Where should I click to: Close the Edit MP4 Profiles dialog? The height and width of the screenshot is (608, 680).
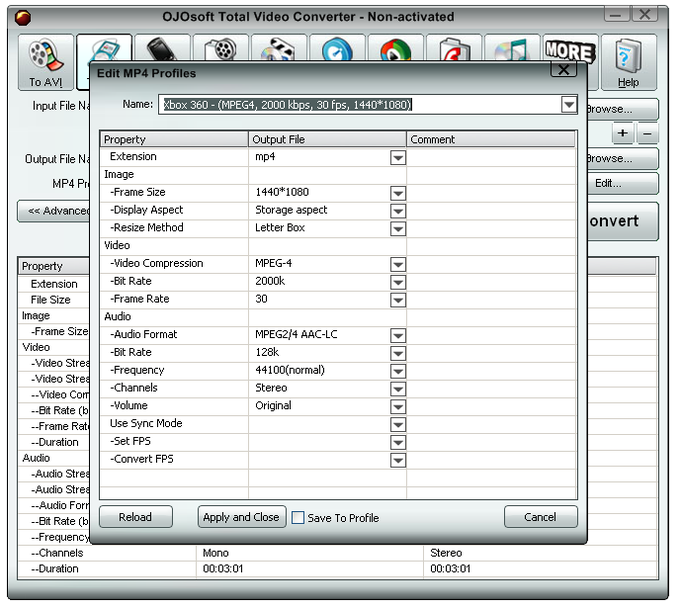[x=563, y=69]
